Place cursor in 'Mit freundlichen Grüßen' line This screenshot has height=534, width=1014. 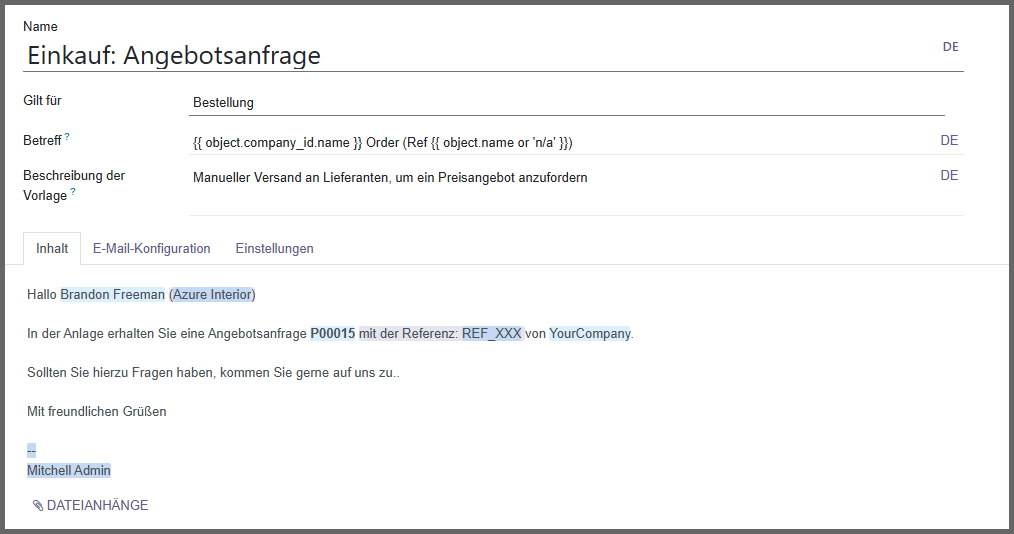click(x=97, y=411)
